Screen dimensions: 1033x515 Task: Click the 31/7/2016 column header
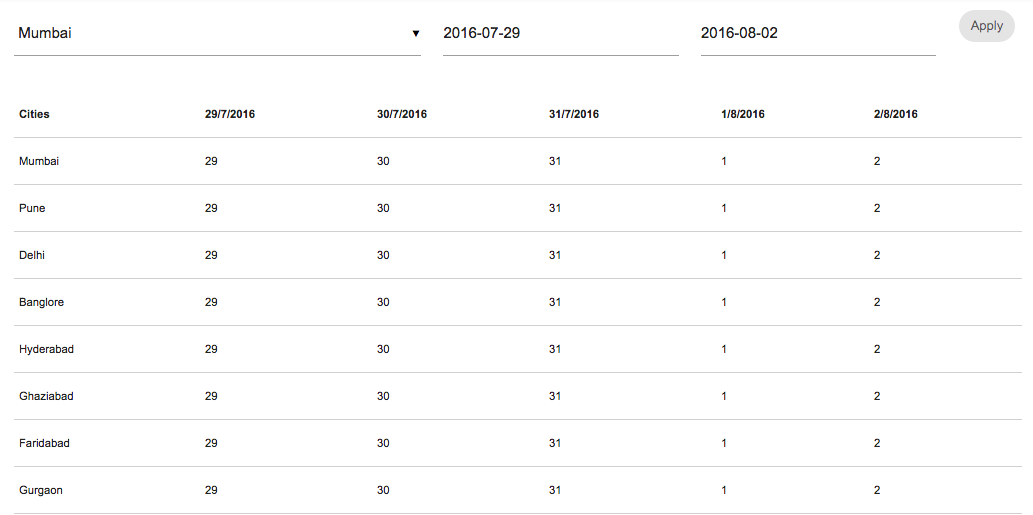coord(574,114)
